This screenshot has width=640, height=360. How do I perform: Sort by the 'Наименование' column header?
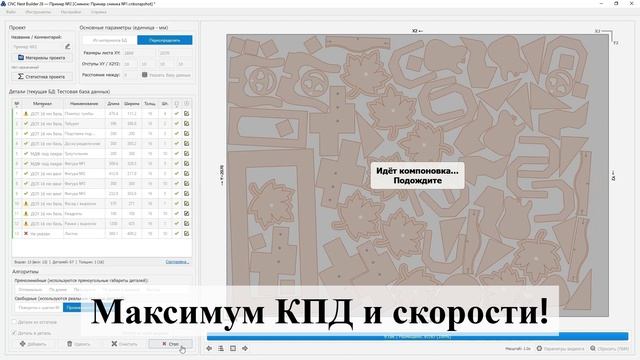click(84, 104)
